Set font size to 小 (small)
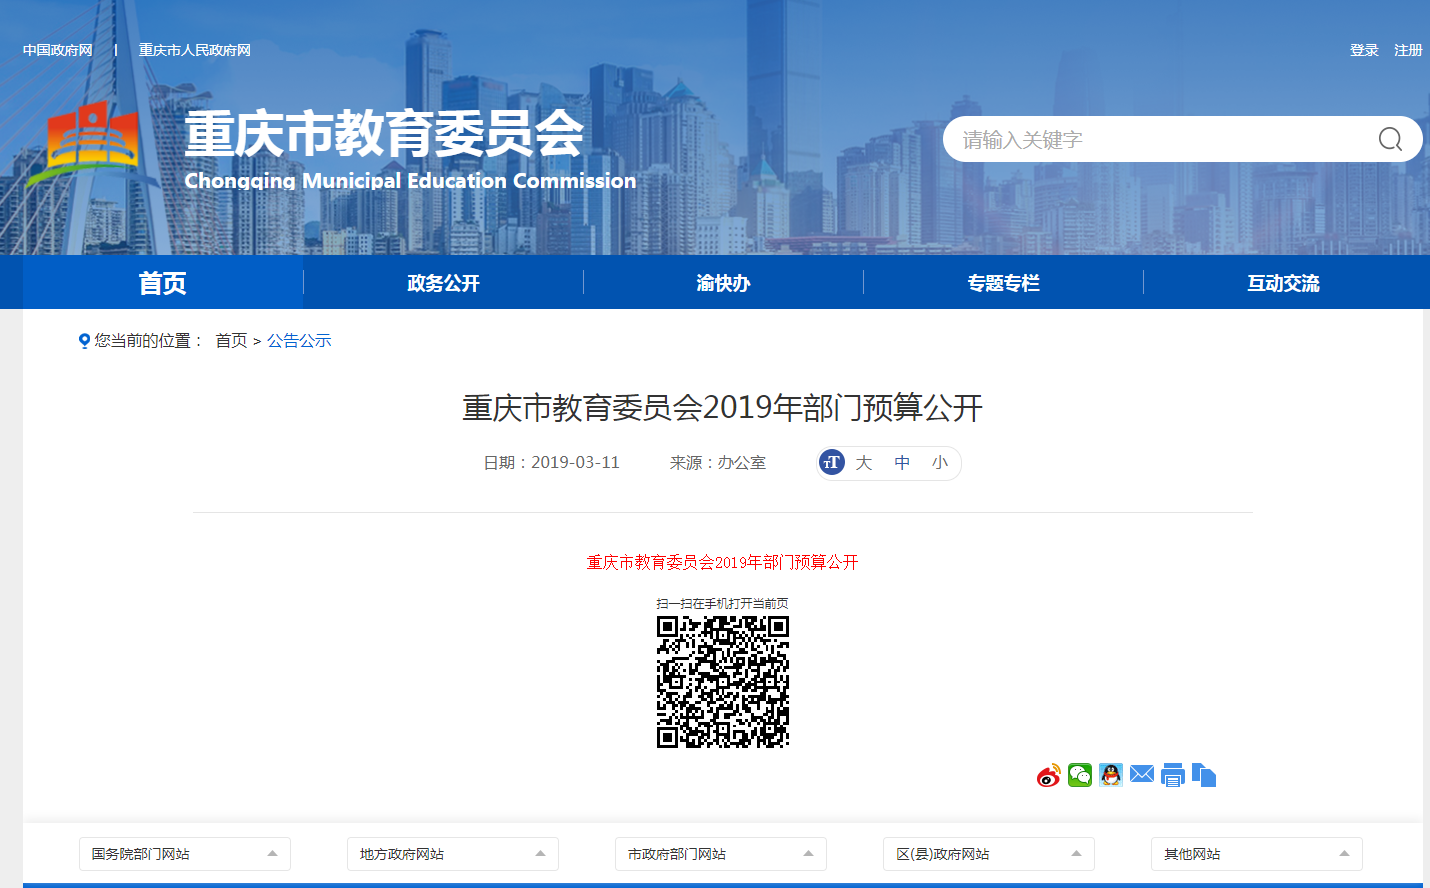The height and width of the screenshot is (888, 1430). pyautogui.click(x=940, y=462)
